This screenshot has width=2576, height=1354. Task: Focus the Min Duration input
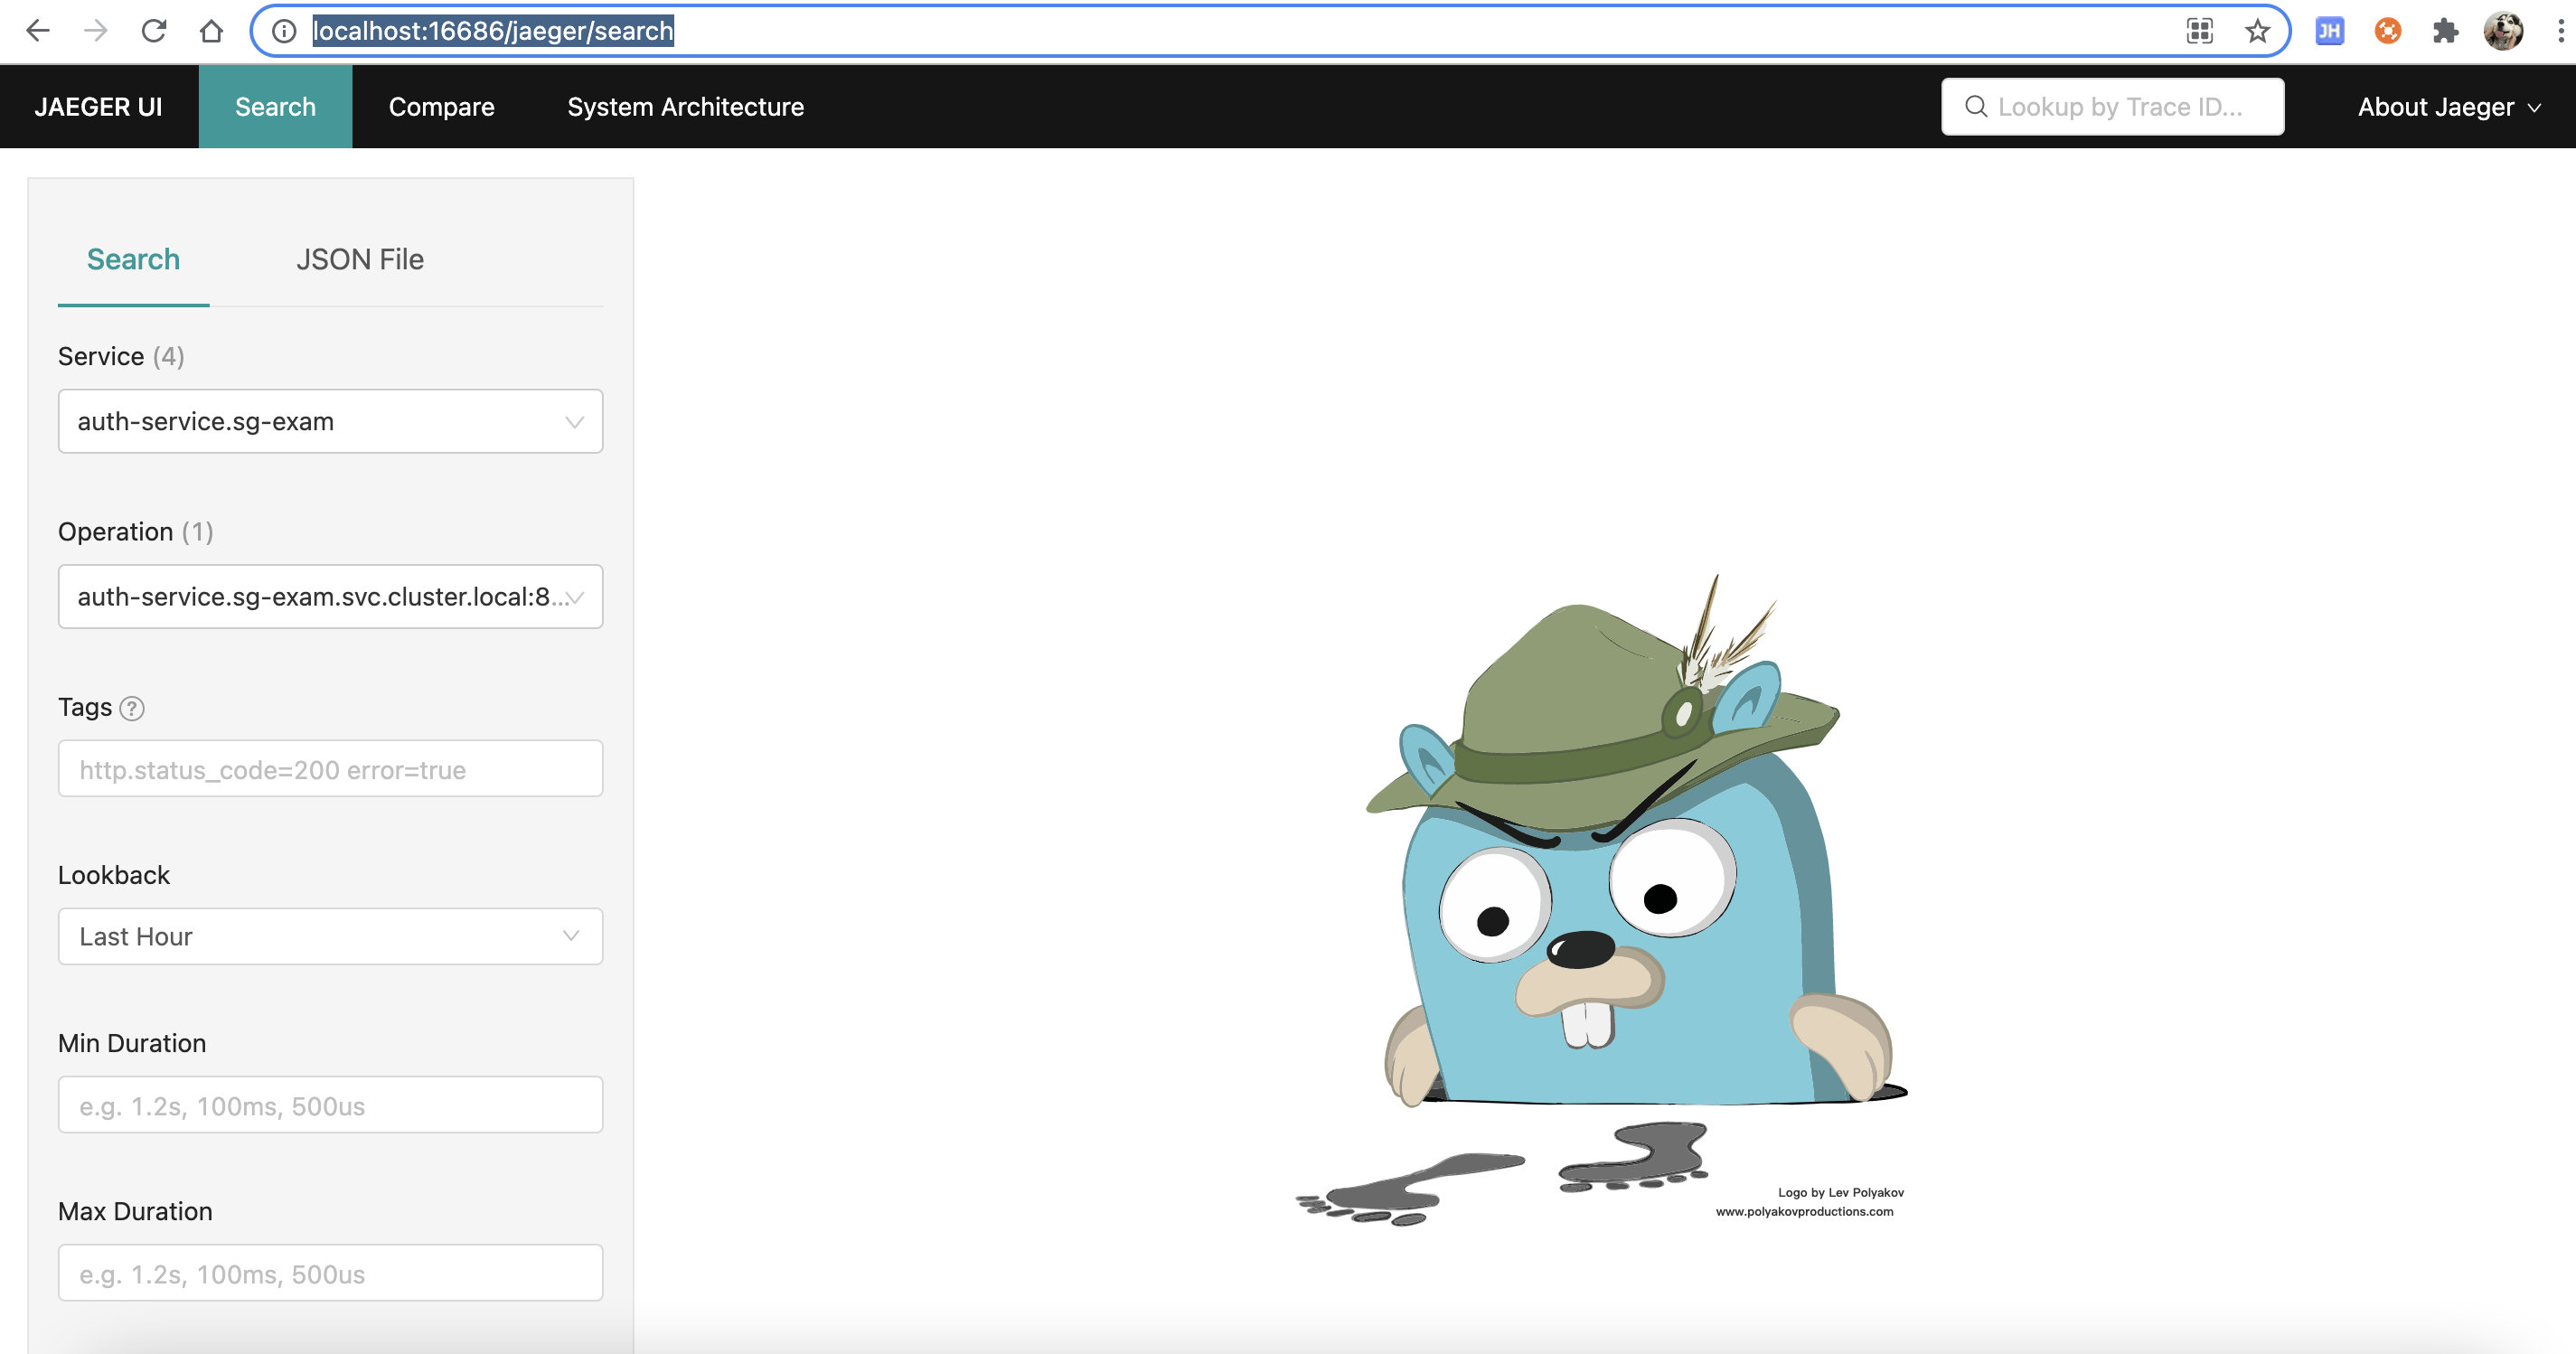330,1104
